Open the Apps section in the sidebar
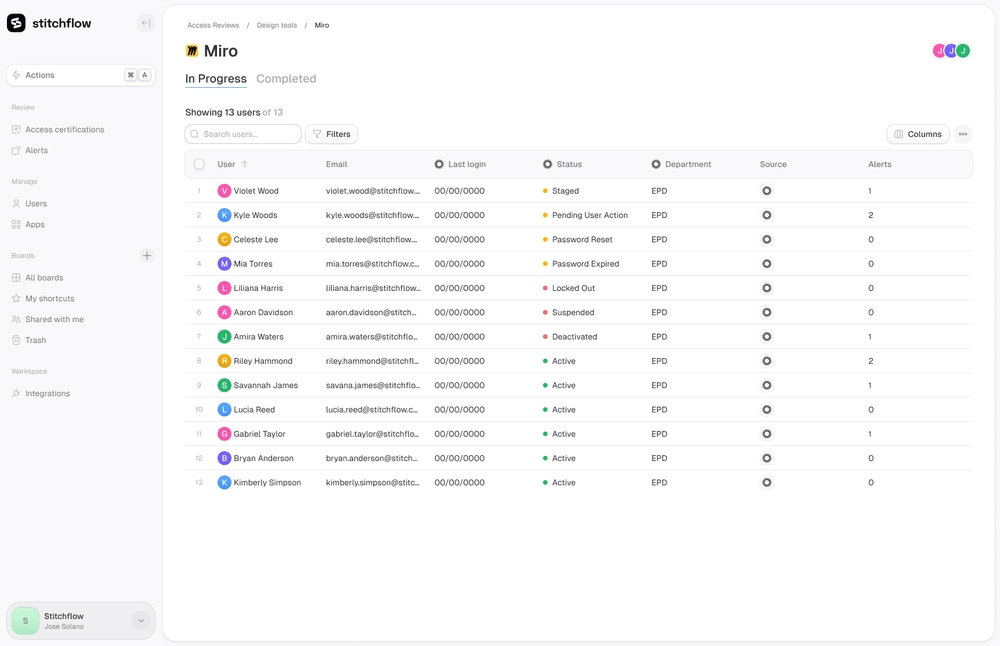1000x646 pixels. pos(35,224)
